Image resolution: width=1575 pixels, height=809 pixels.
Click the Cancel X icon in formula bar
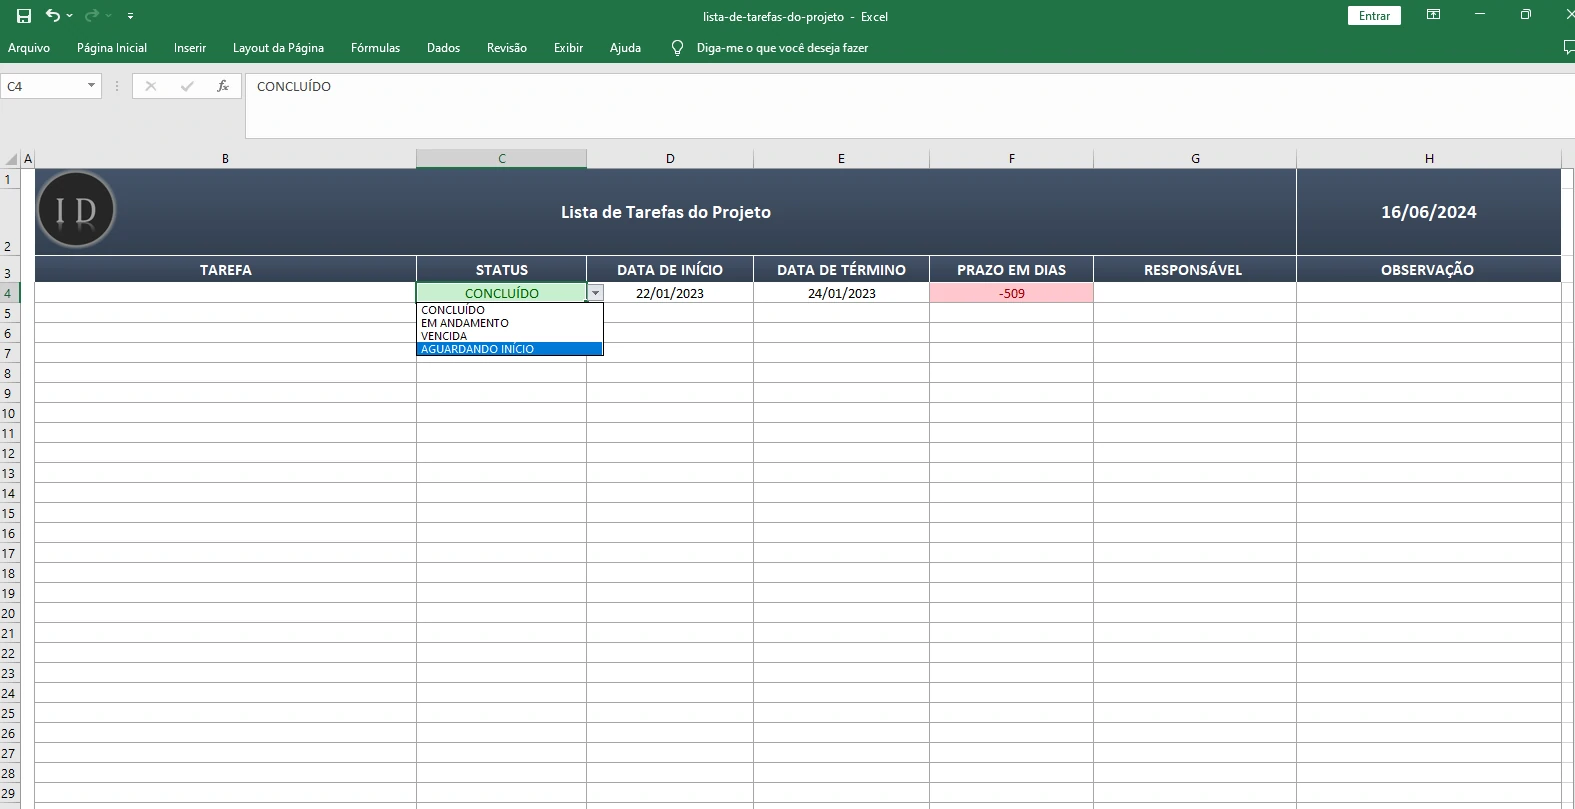[151, 87]
